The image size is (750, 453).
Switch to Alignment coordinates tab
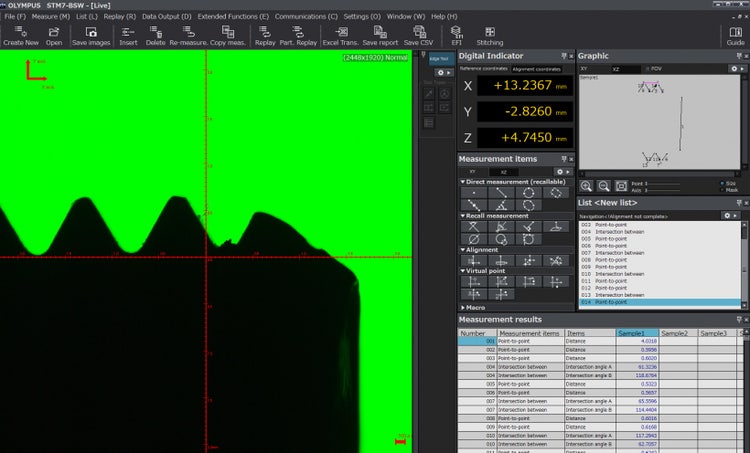click(x=537, y=69)
